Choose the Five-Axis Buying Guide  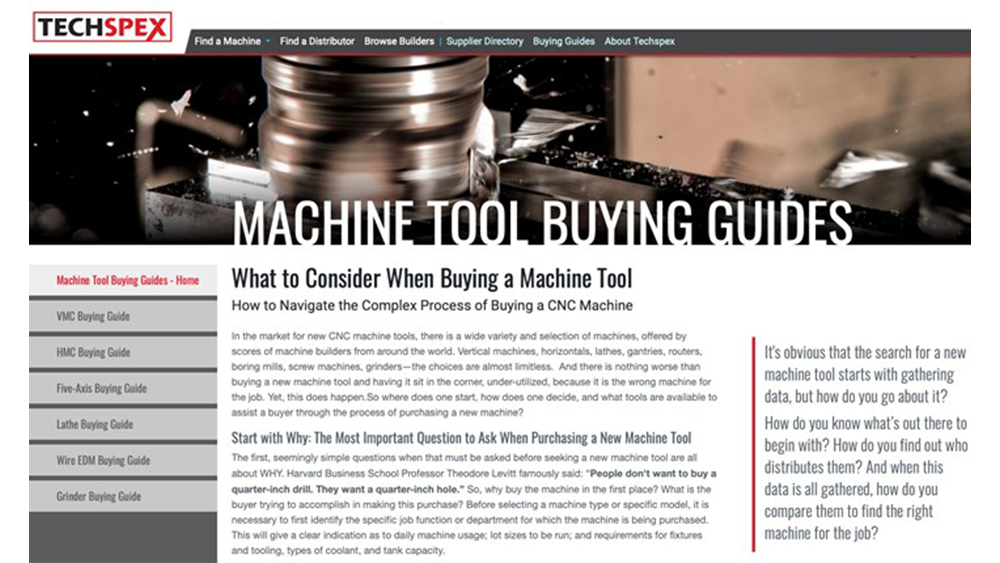pos(102,389)
